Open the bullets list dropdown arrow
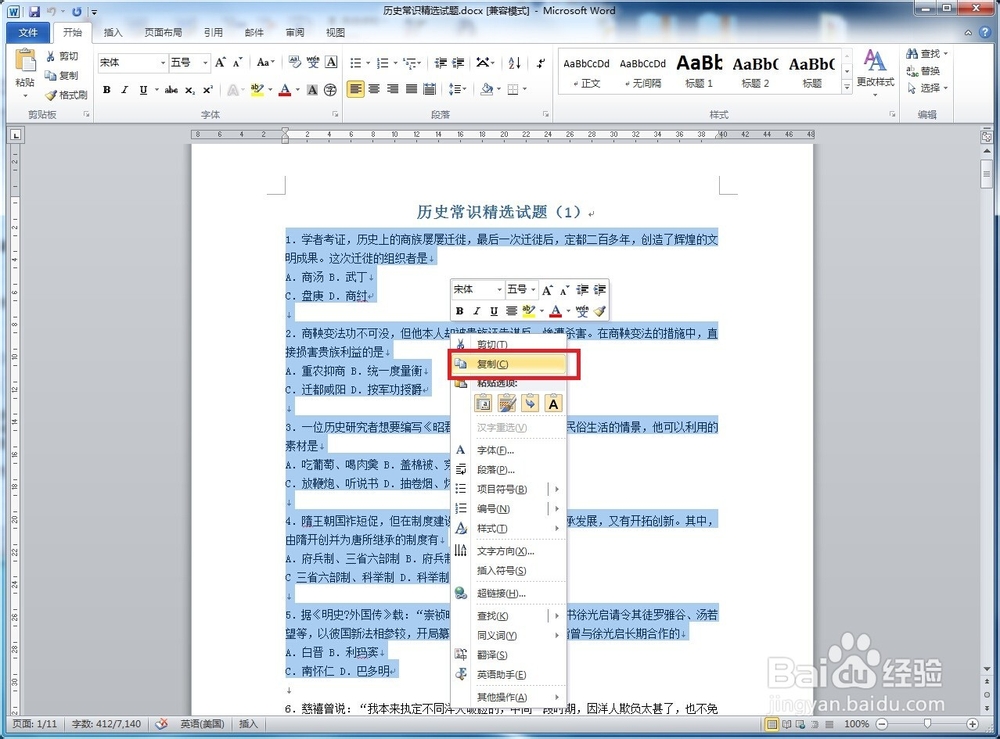1000x739 pixels. [x=368, y=62]
